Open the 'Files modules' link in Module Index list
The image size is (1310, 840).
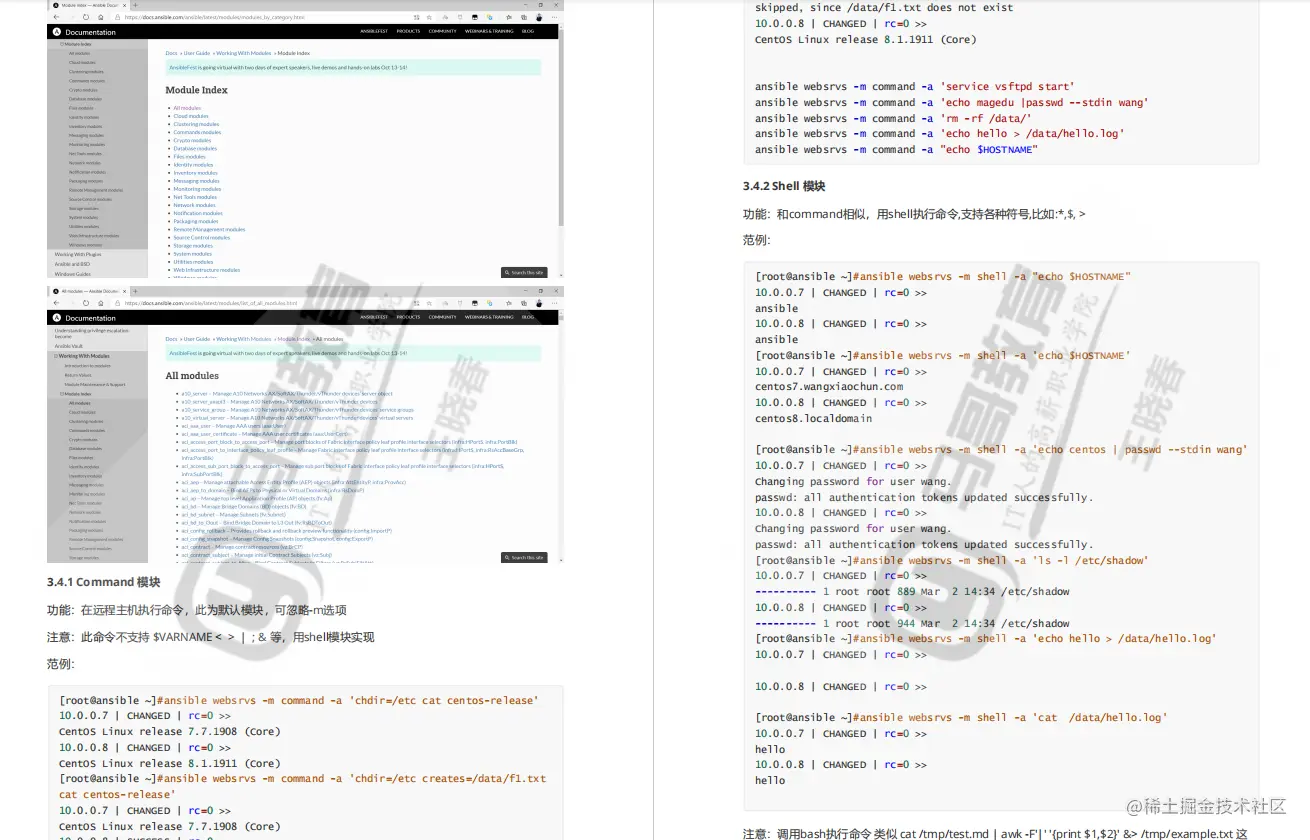tap(190, 156)
